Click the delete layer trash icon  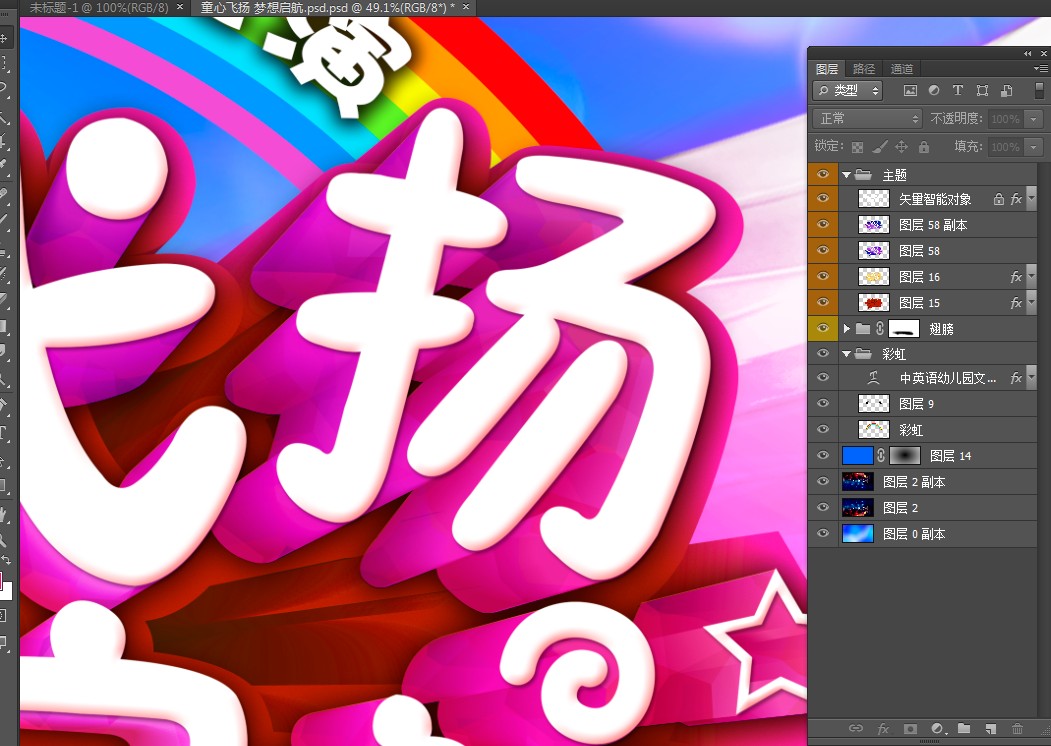(x=1017, y=729)
